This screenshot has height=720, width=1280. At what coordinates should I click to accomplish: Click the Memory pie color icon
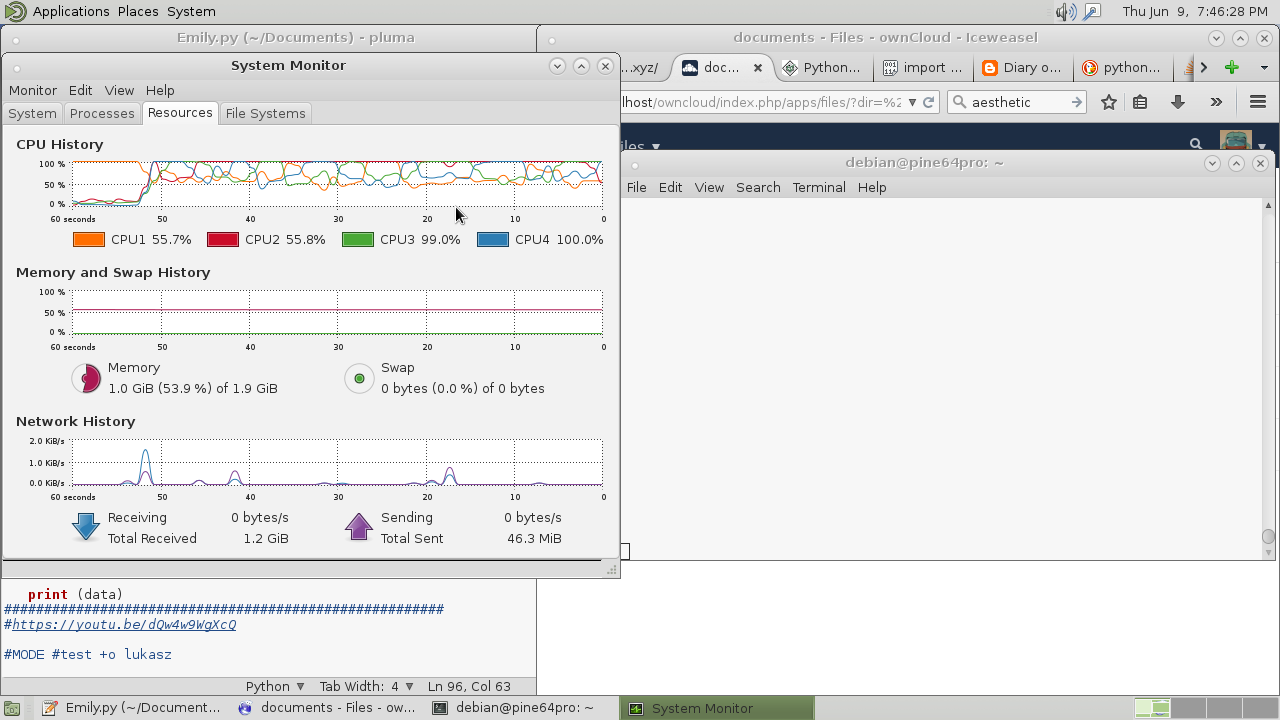[87, 378]
